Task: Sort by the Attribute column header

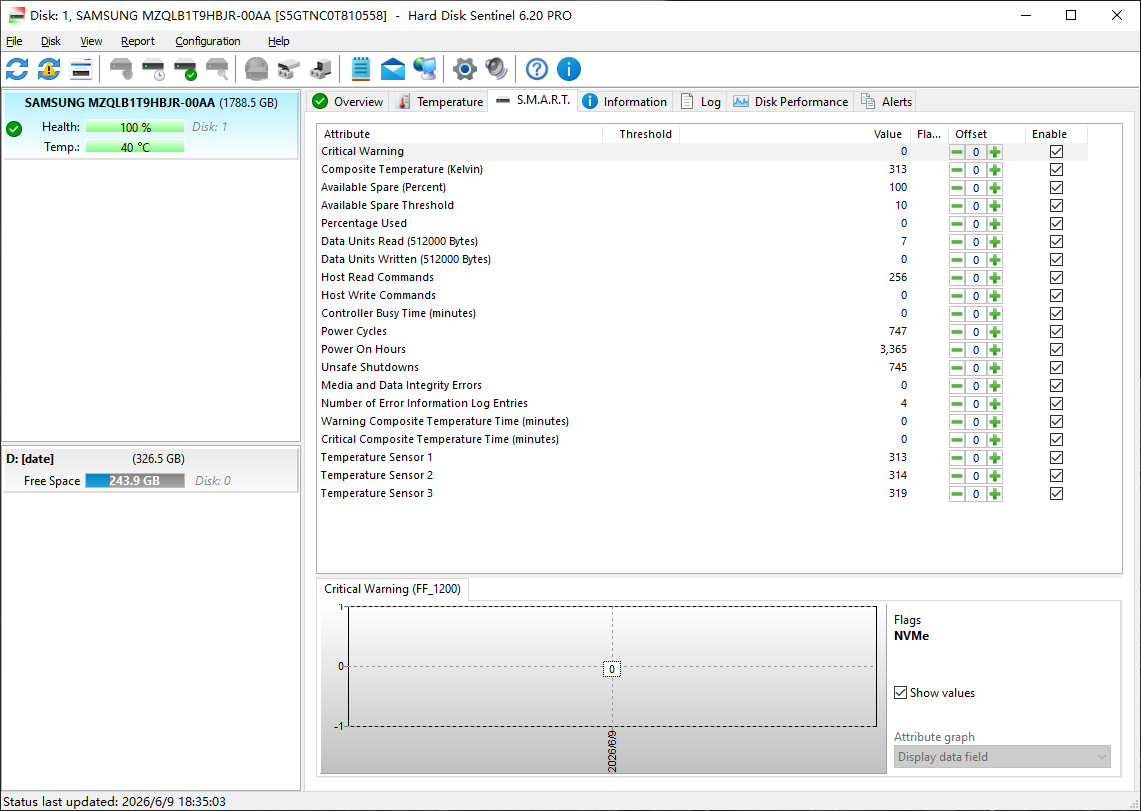Action: tap(459, 134)
